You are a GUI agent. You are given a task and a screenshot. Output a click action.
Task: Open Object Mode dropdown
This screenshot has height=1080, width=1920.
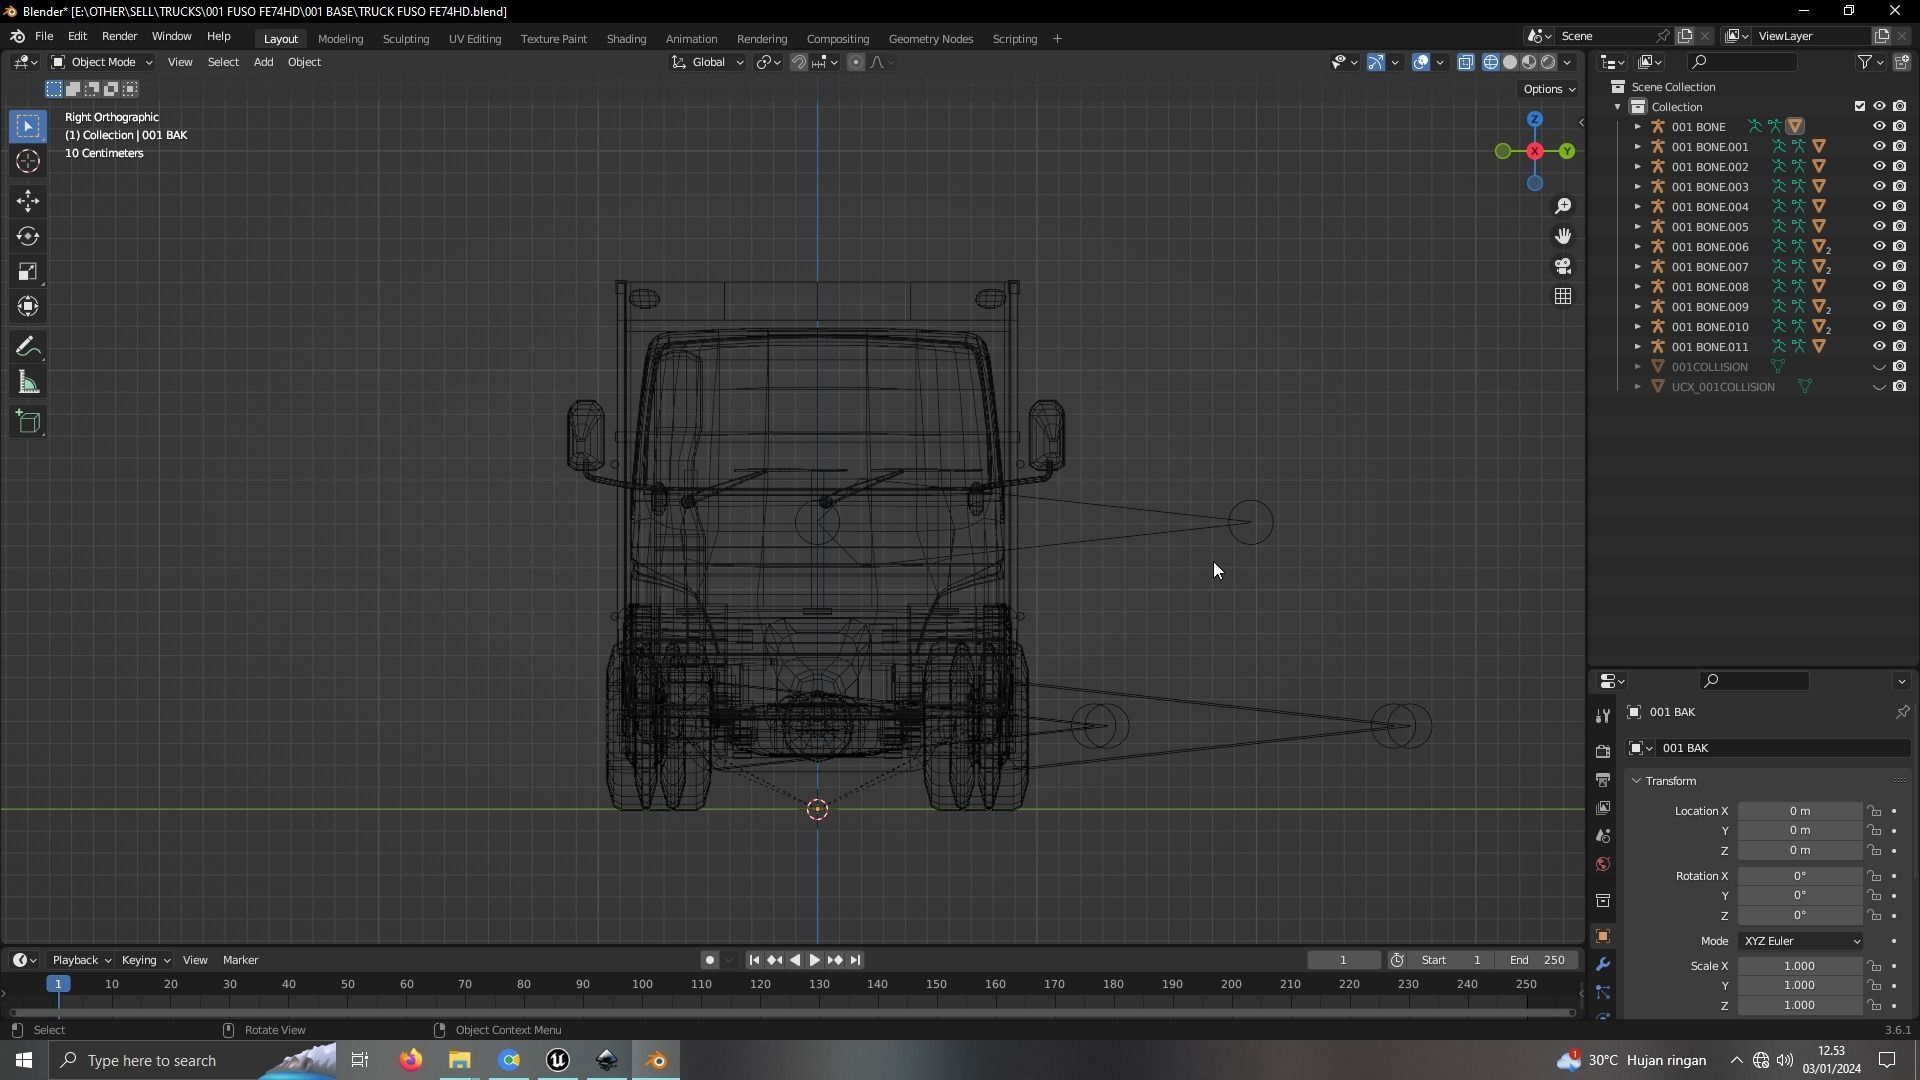(101, 62)
